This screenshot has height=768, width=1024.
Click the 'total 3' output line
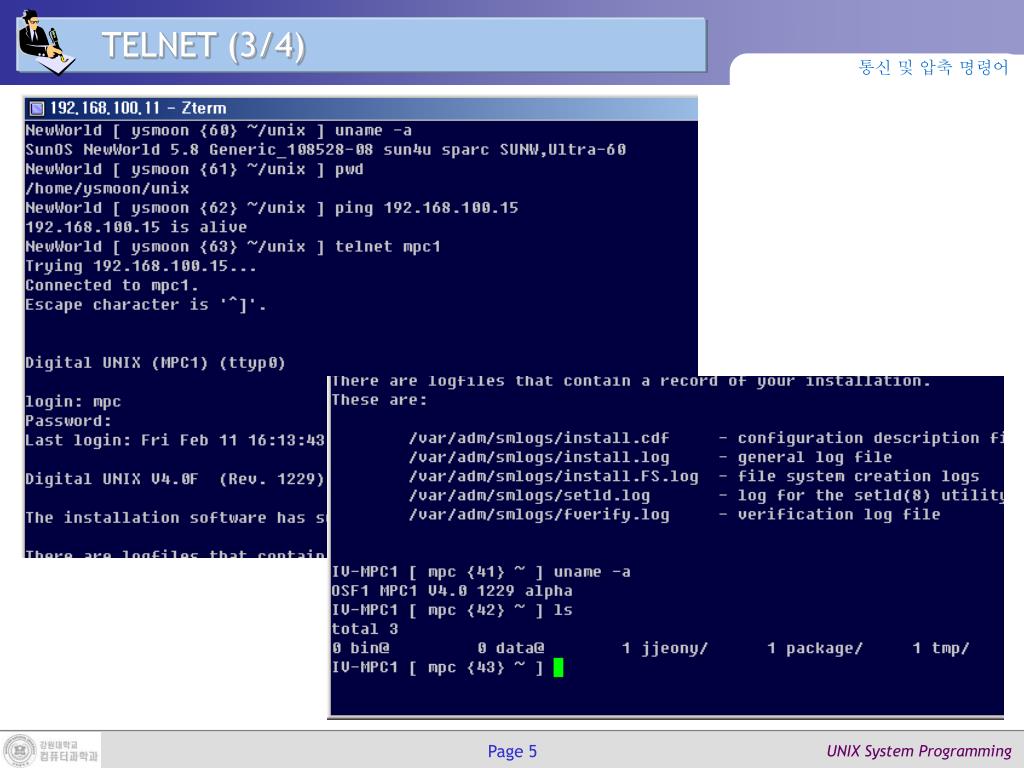[x=365, y=630]
